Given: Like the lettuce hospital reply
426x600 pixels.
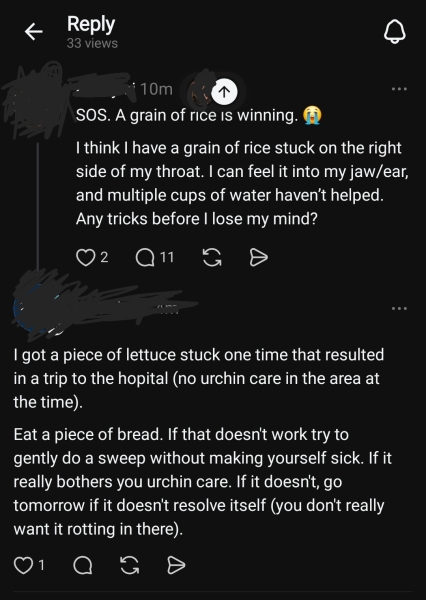Looking at the screenshot, I should (x=23, y=565).
